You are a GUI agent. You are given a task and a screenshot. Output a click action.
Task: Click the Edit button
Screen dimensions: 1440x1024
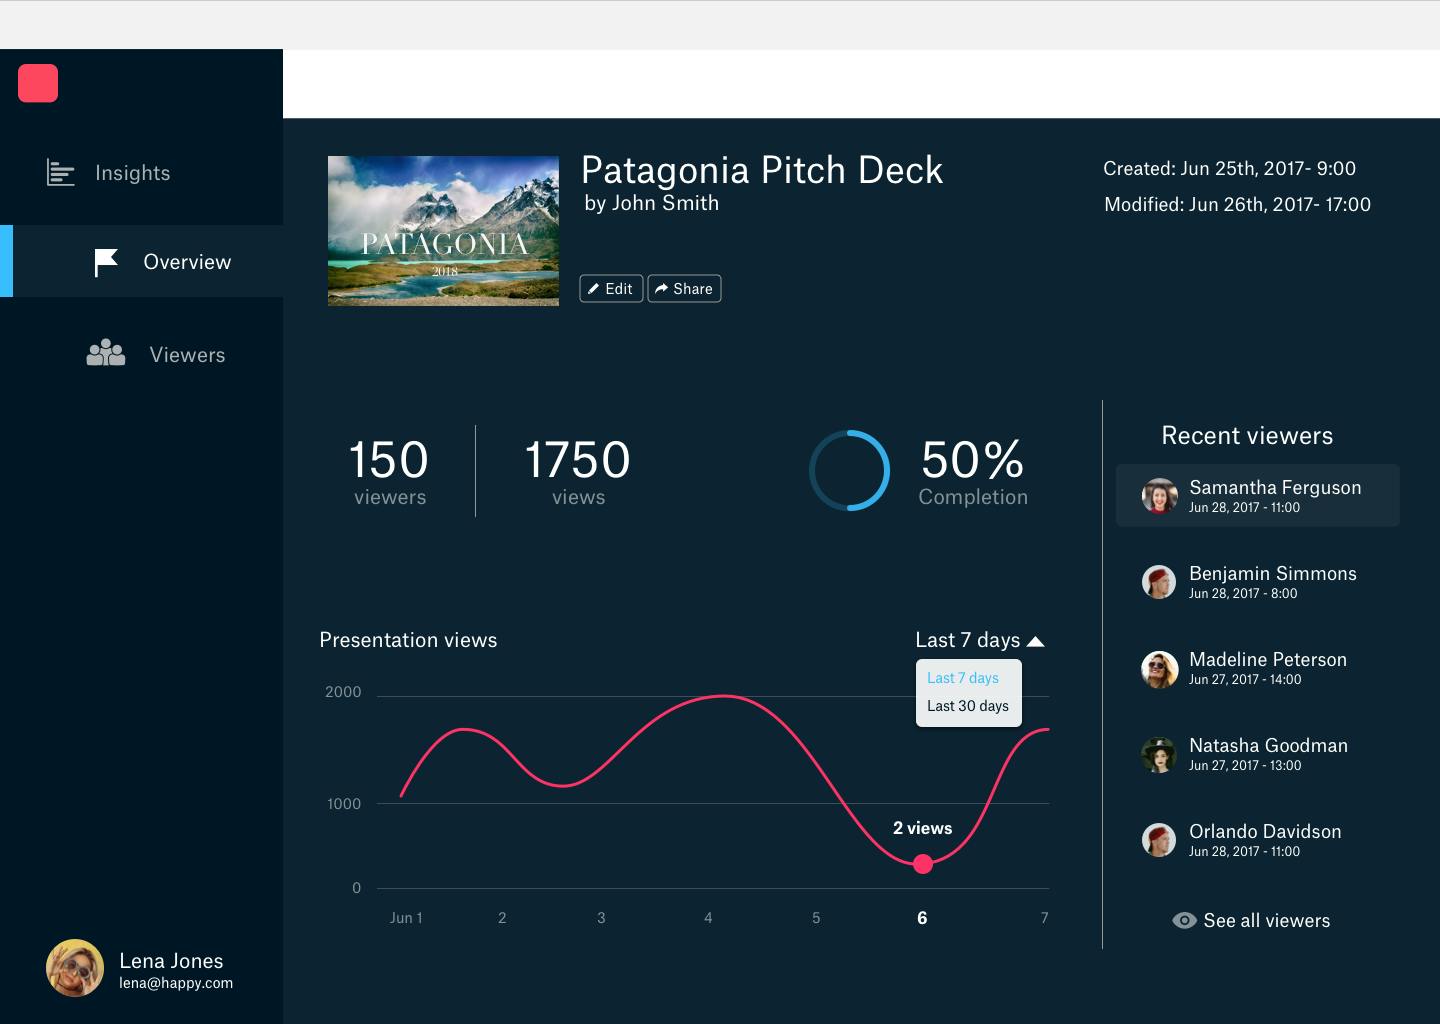(x=611, y=289)
